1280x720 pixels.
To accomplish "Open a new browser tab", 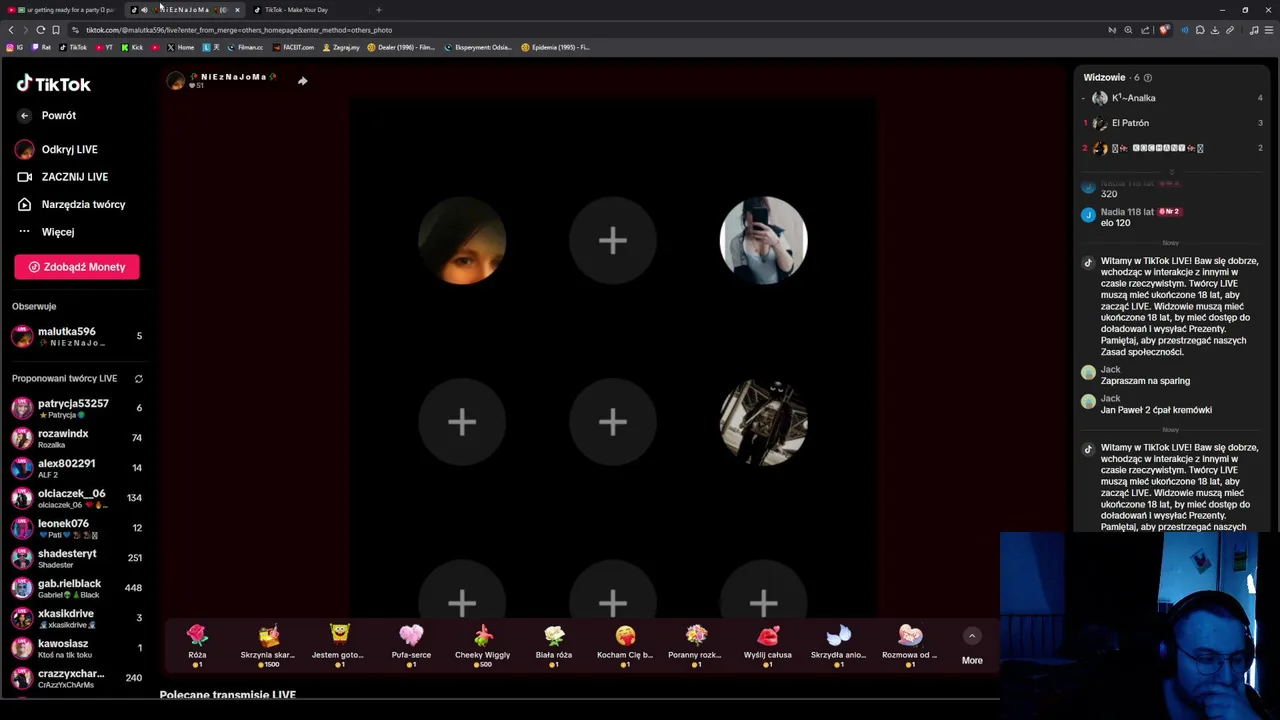I will point(378,10).
